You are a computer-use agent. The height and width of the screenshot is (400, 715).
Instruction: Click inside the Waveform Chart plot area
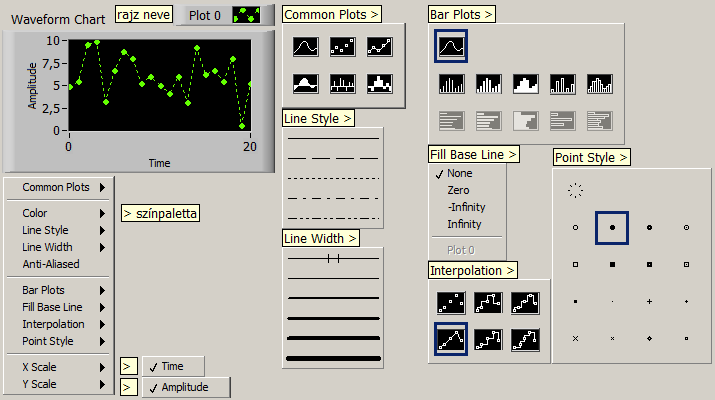pyautogui.click(x=160, y=85)
